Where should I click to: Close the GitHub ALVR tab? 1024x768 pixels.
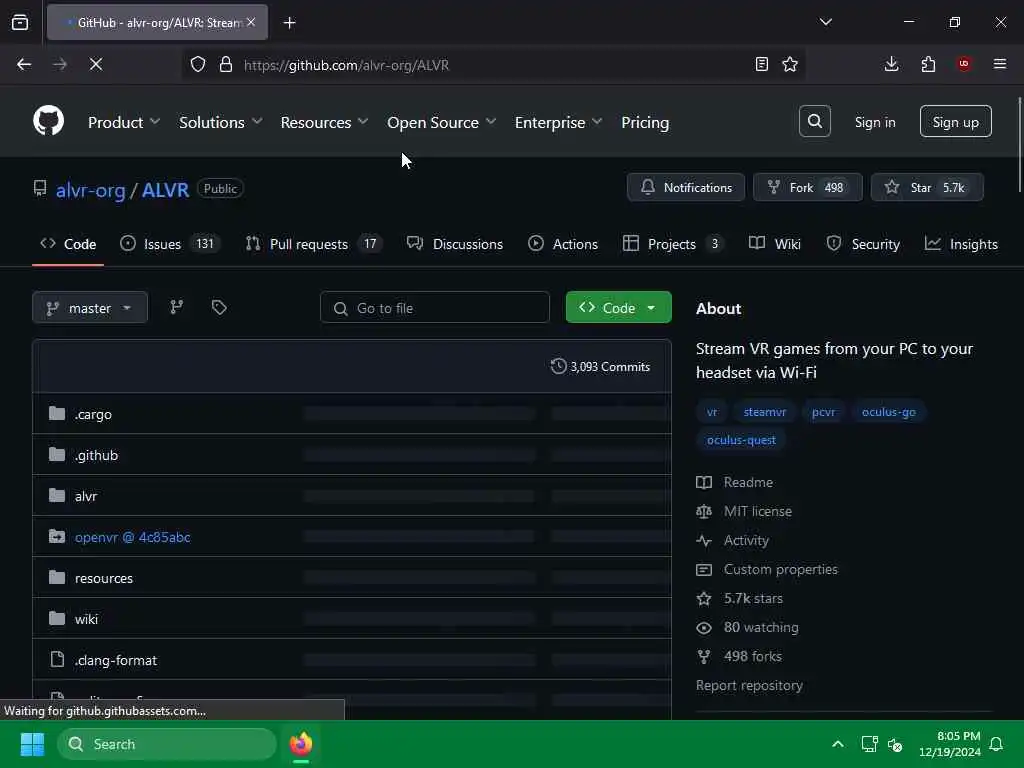coord(251,22)
